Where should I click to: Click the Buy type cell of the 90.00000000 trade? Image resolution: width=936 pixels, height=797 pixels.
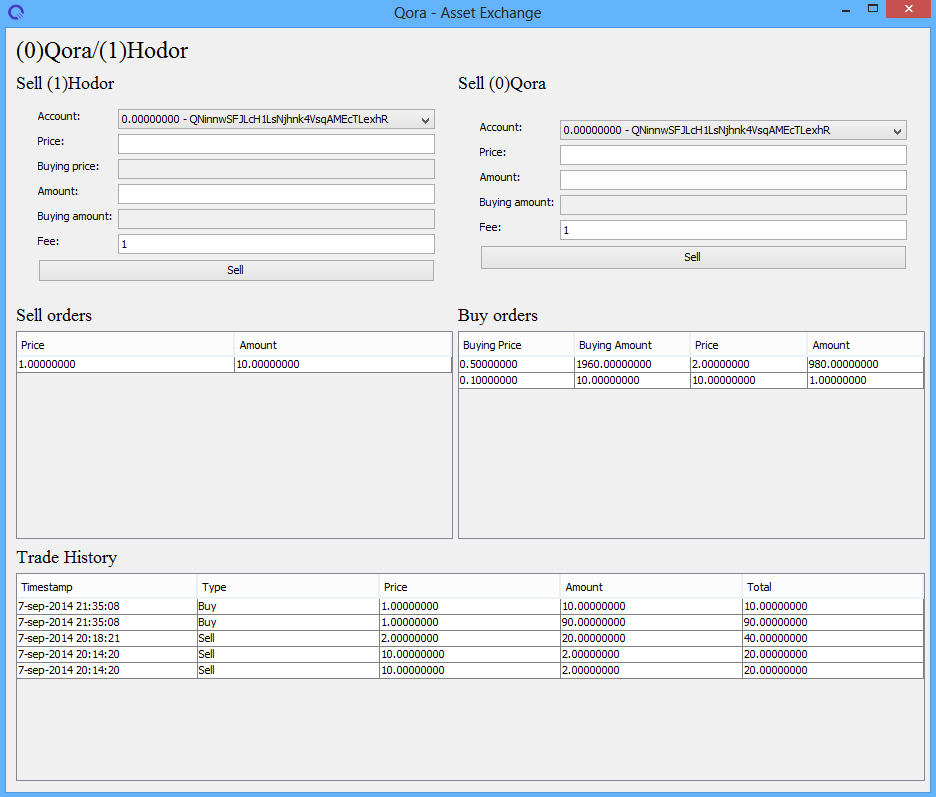[288, 622]
